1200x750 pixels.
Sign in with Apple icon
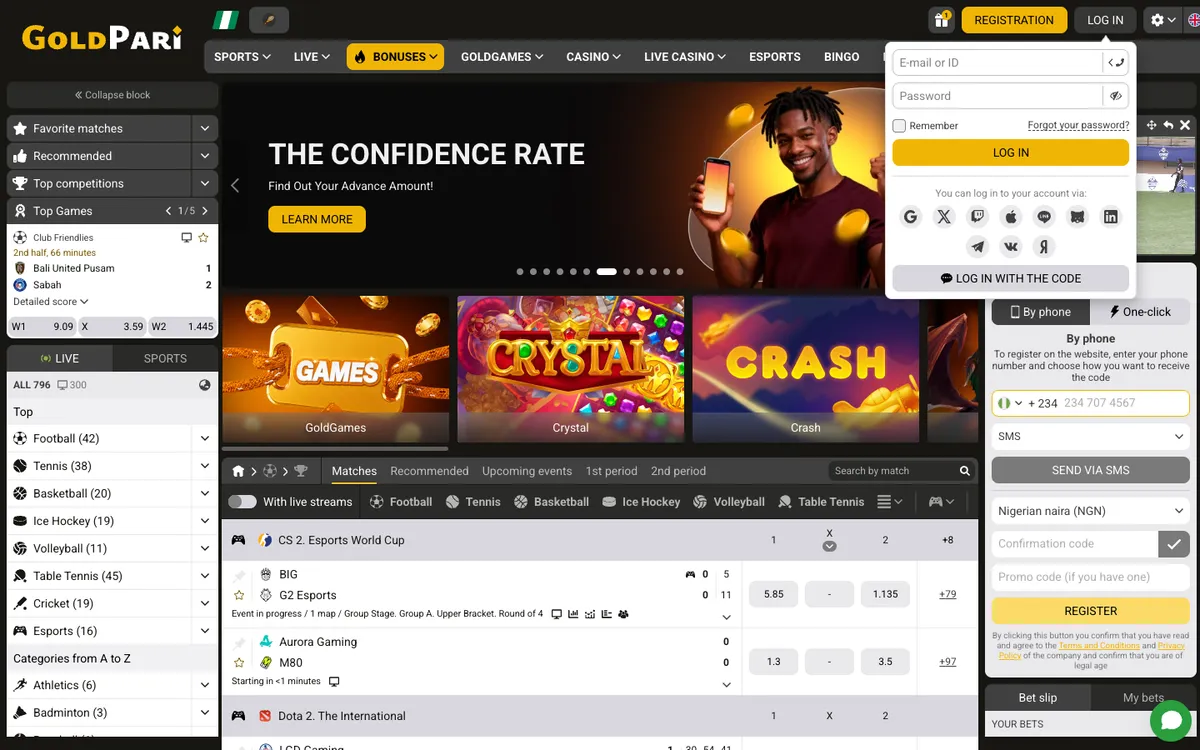[x=1011, y=217]
